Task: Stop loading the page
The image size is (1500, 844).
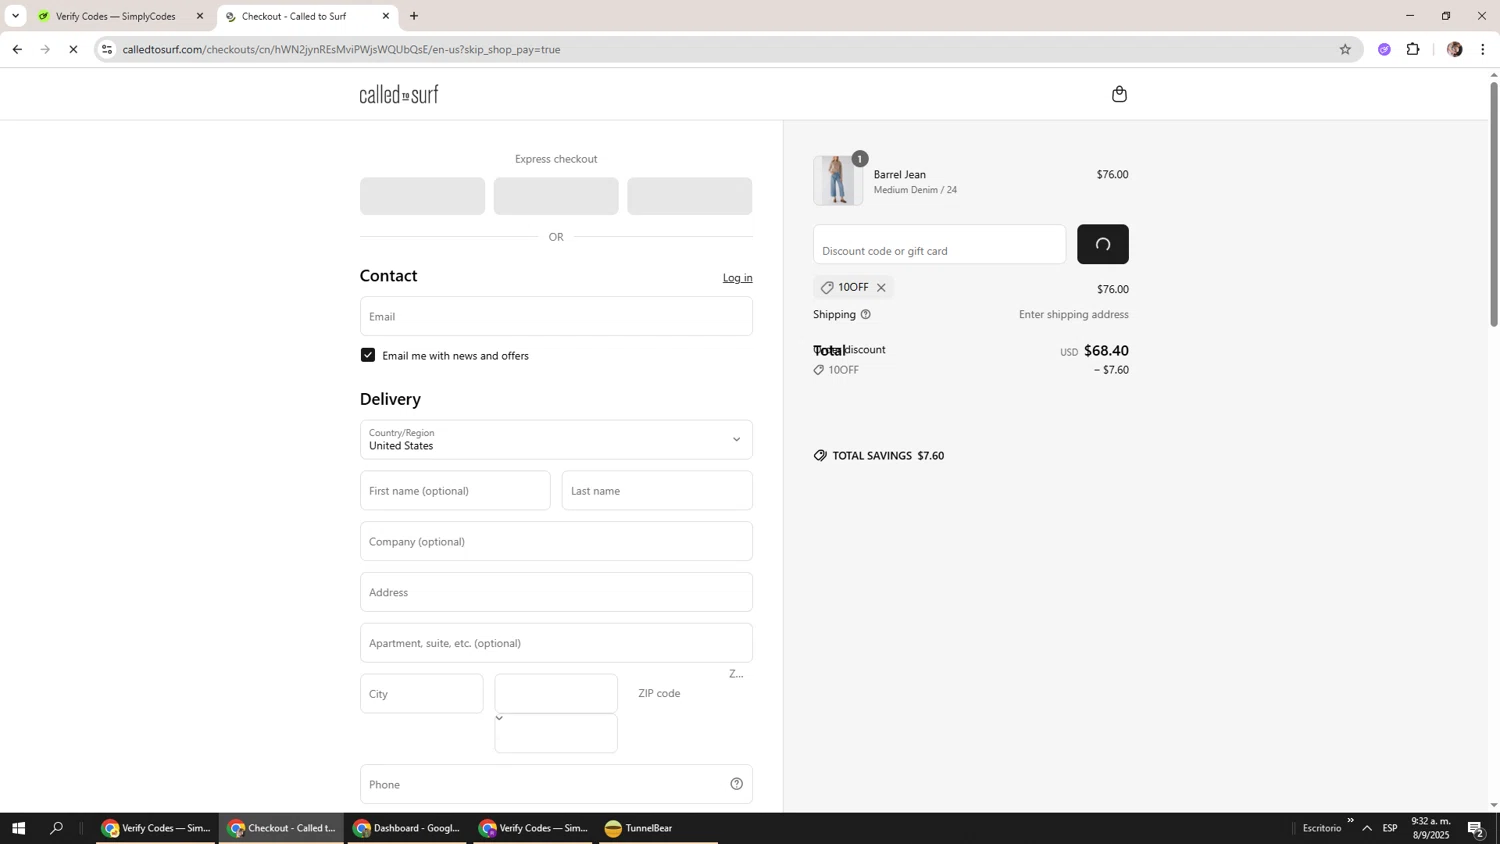Action: (x=73, y=49)
